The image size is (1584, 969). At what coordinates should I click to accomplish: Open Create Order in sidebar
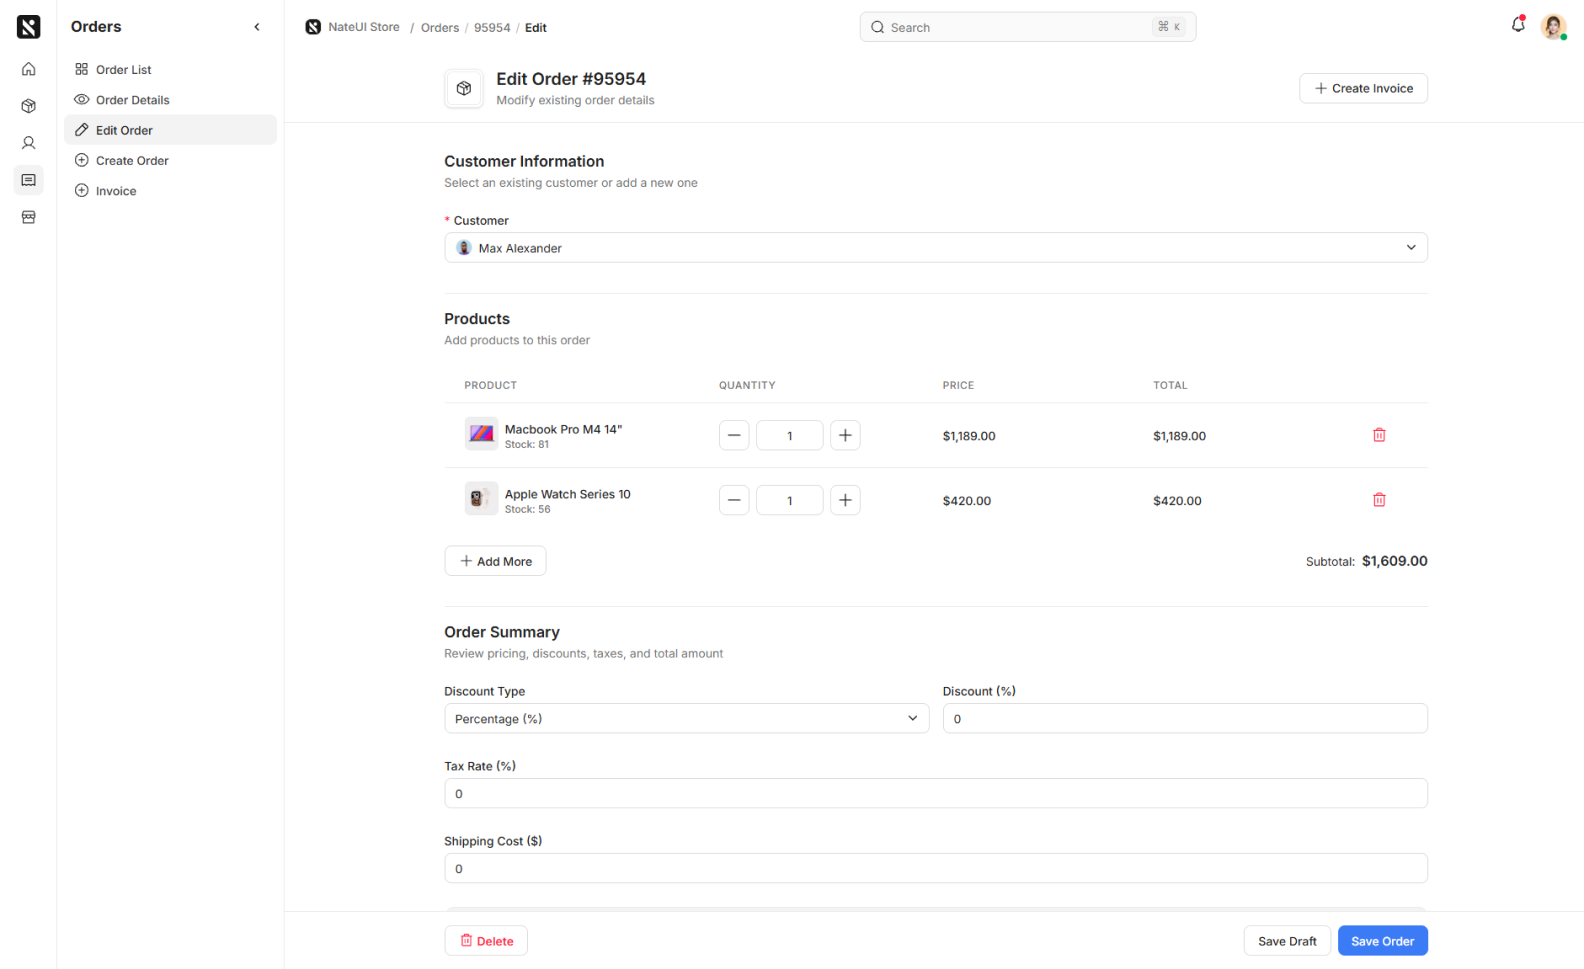(170, 160)
